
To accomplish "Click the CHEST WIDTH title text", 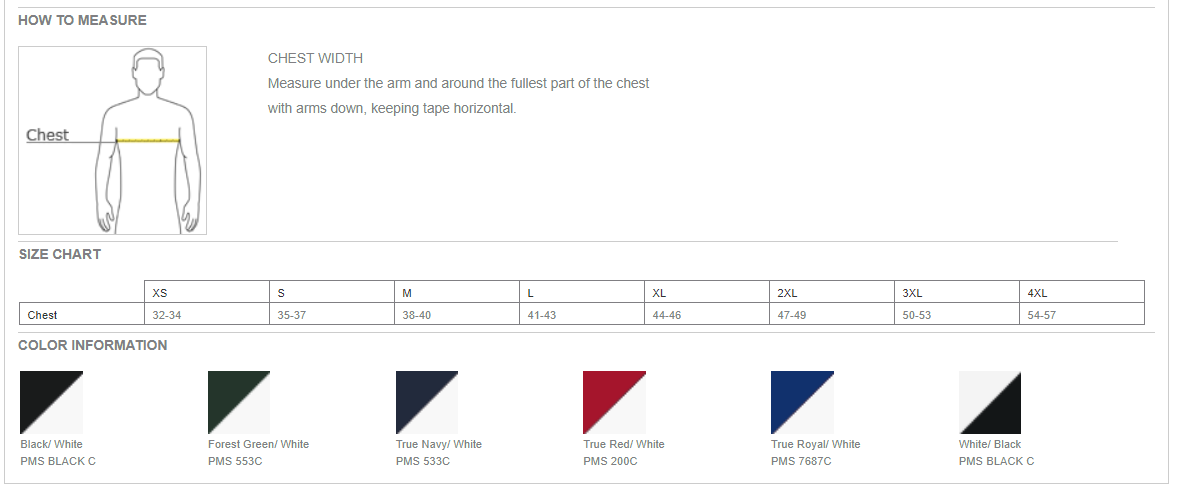I will [x=315, y=58].
